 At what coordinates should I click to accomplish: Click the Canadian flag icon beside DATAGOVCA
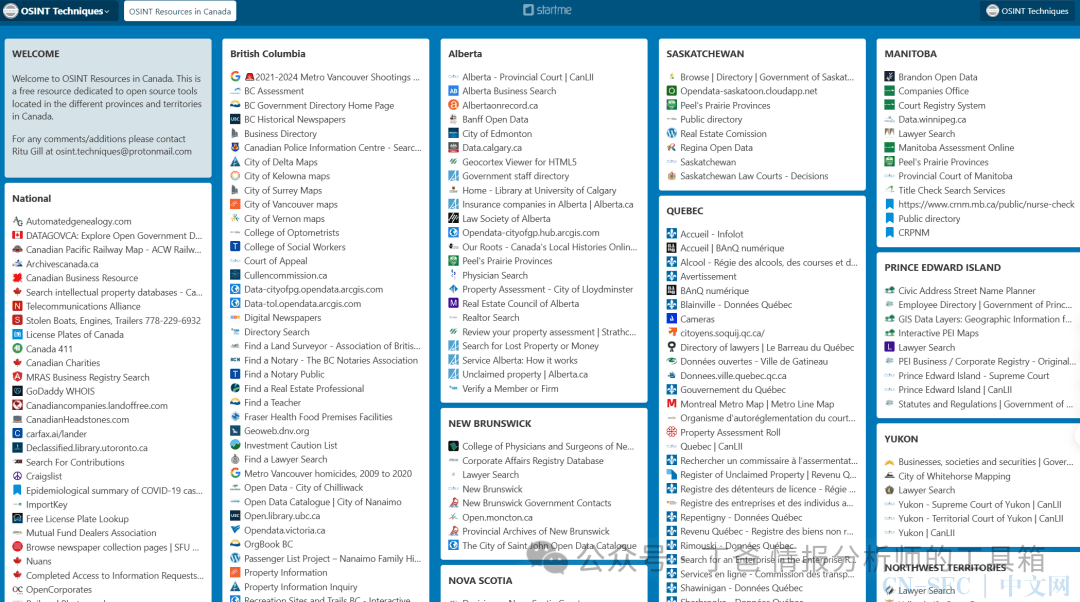17,236
